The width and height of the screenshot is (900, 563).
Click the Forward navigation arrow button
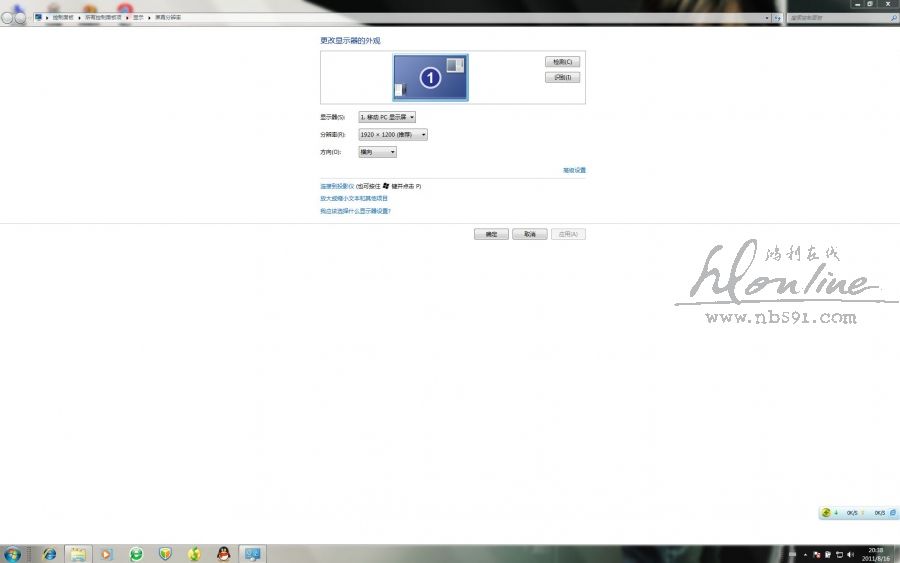pos(20,18)
